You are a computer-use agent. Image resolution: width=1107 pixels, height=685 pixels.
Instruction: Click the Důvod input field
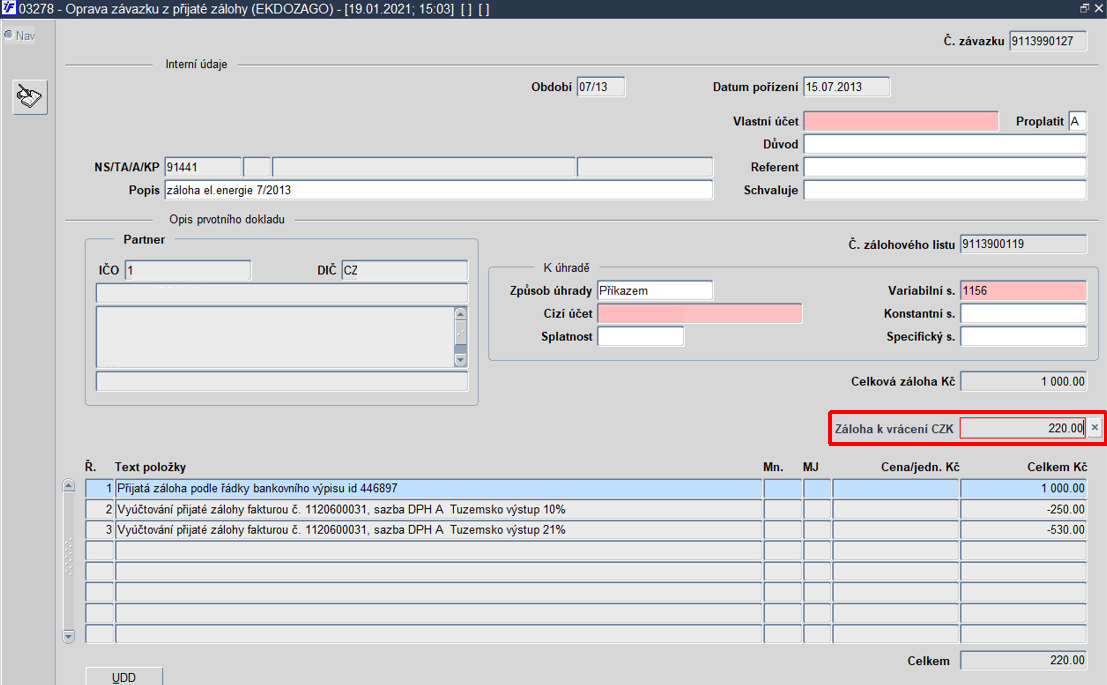(x=945, y=144)
